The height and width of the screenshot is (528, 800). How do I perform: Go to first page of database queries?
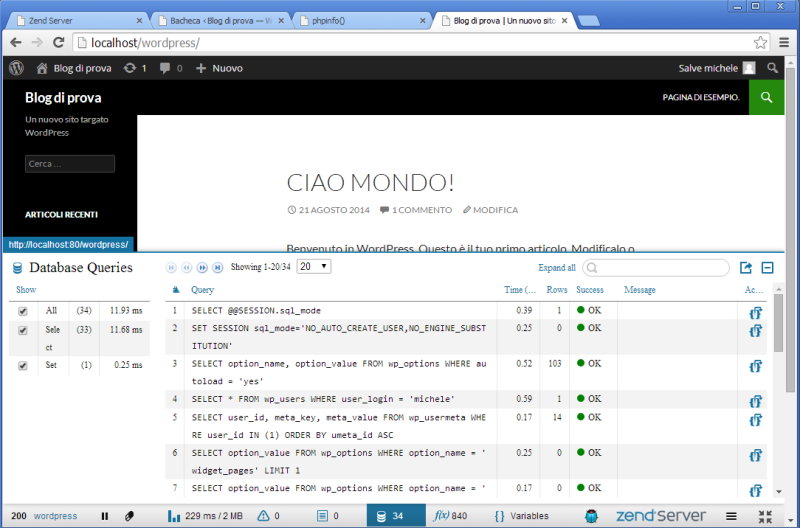(171, 267)
